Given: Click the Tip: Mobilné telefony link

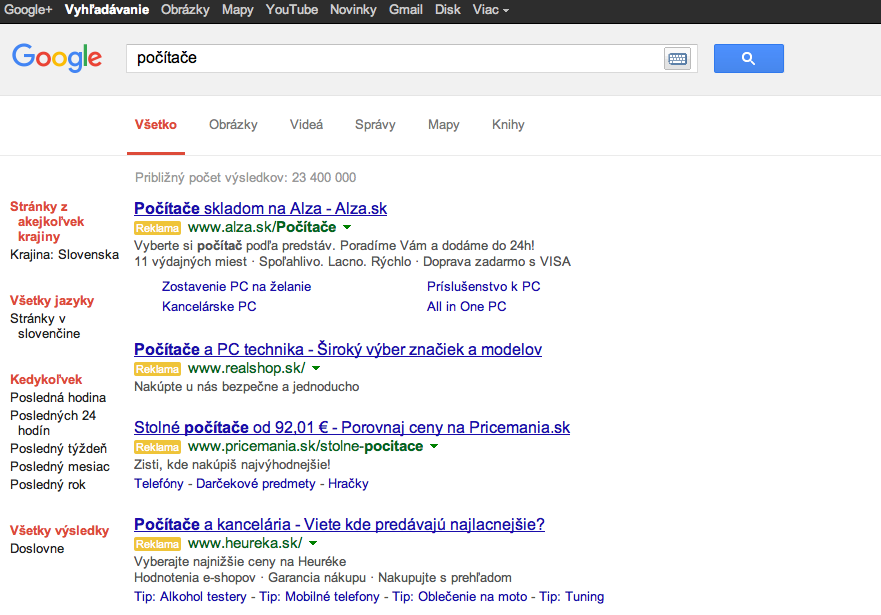Looking at the screenshot, I should tap(319, 596).
